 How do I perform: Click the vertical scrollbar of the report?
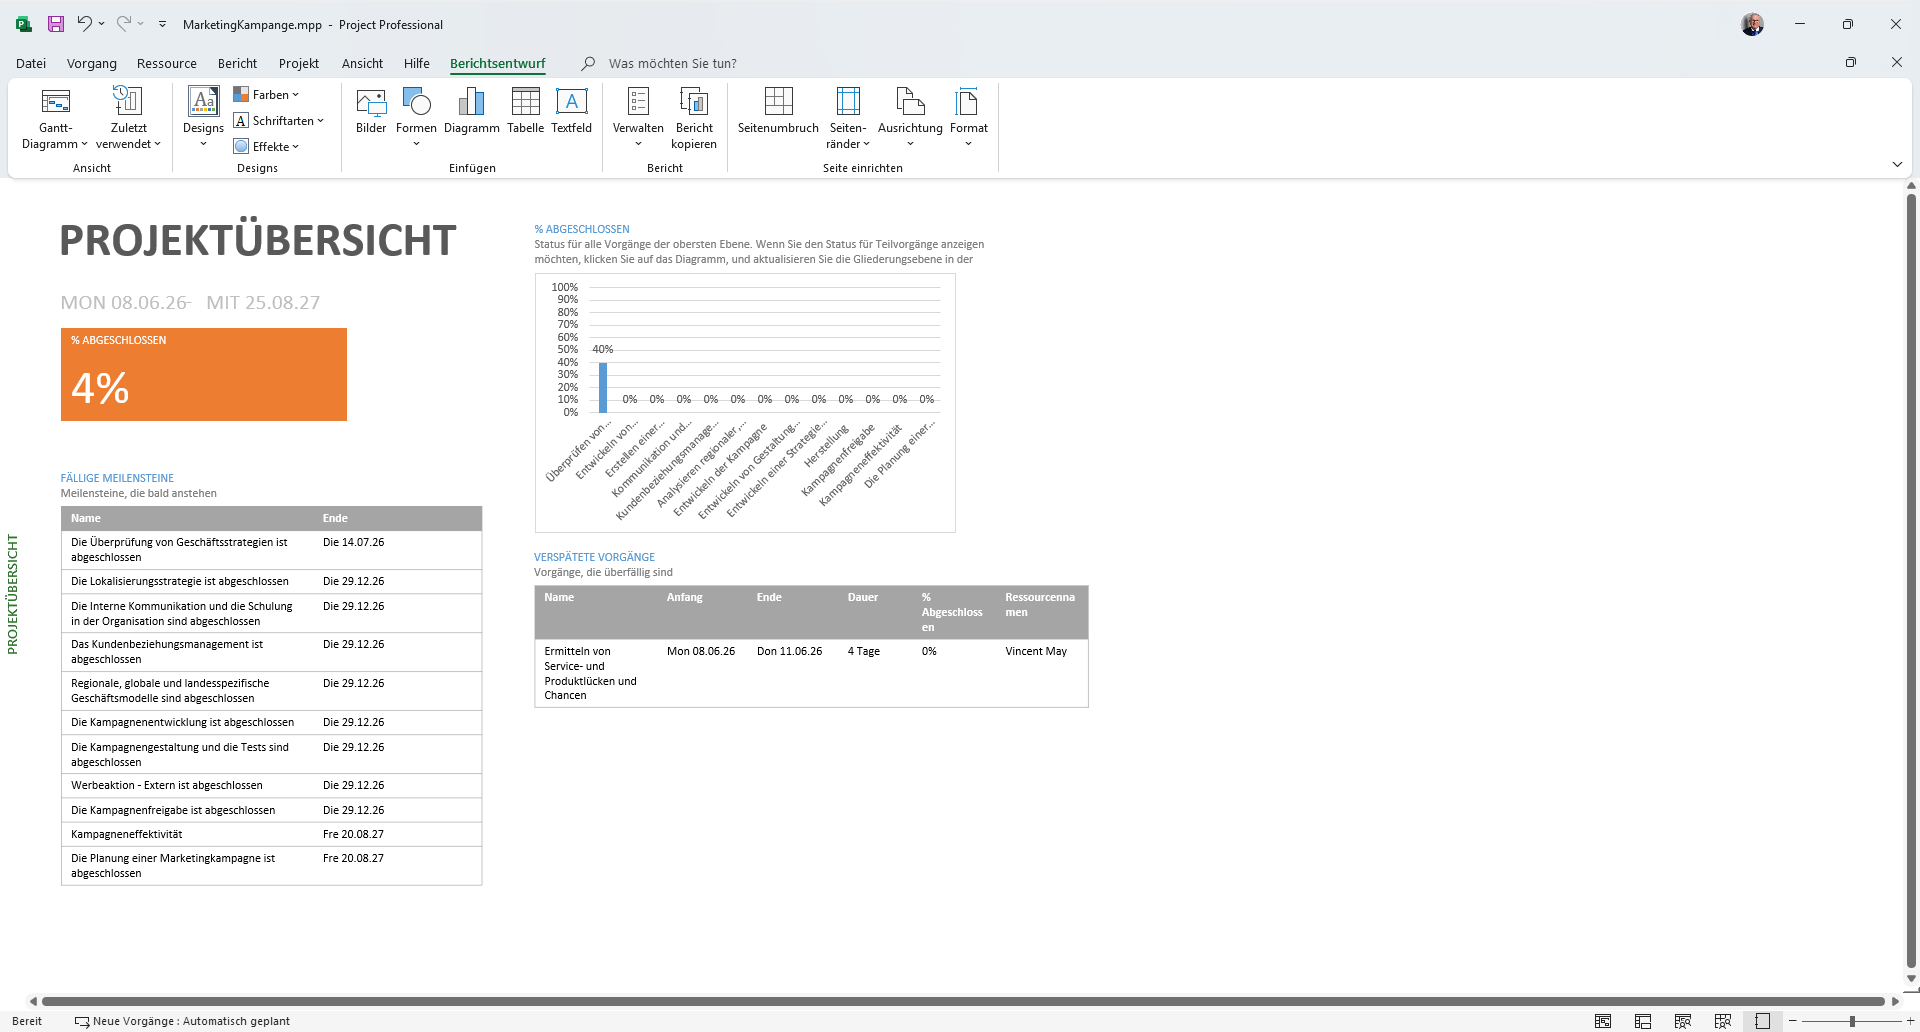click(x=1911, y=580)
